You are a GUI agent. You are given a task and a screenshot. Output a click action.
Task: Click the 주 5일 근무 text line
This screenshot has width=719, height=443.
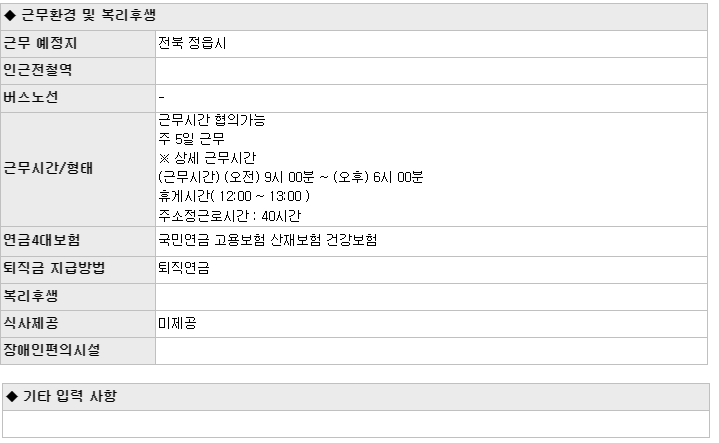point(192,139)
